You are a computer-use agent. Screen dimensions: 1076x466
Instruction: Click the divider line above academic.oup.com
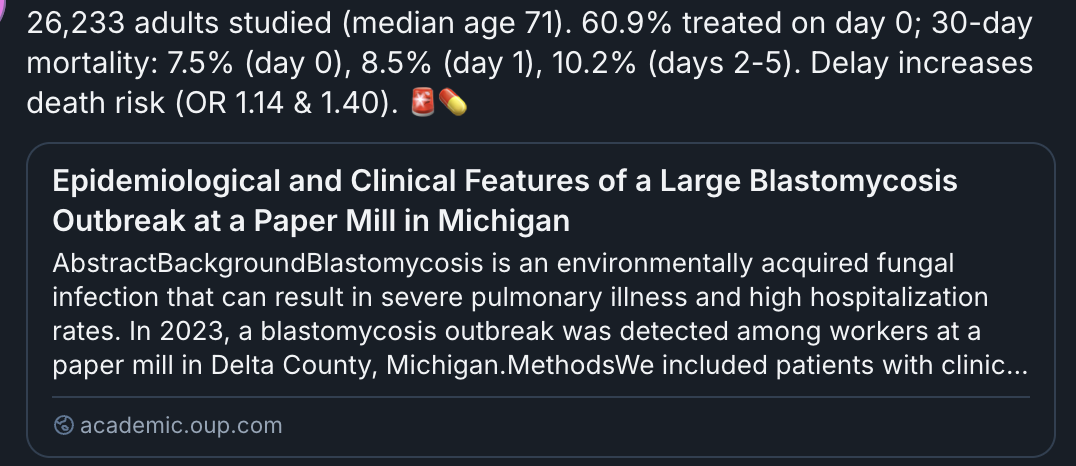pyautogui.click(x=541, y=397)
